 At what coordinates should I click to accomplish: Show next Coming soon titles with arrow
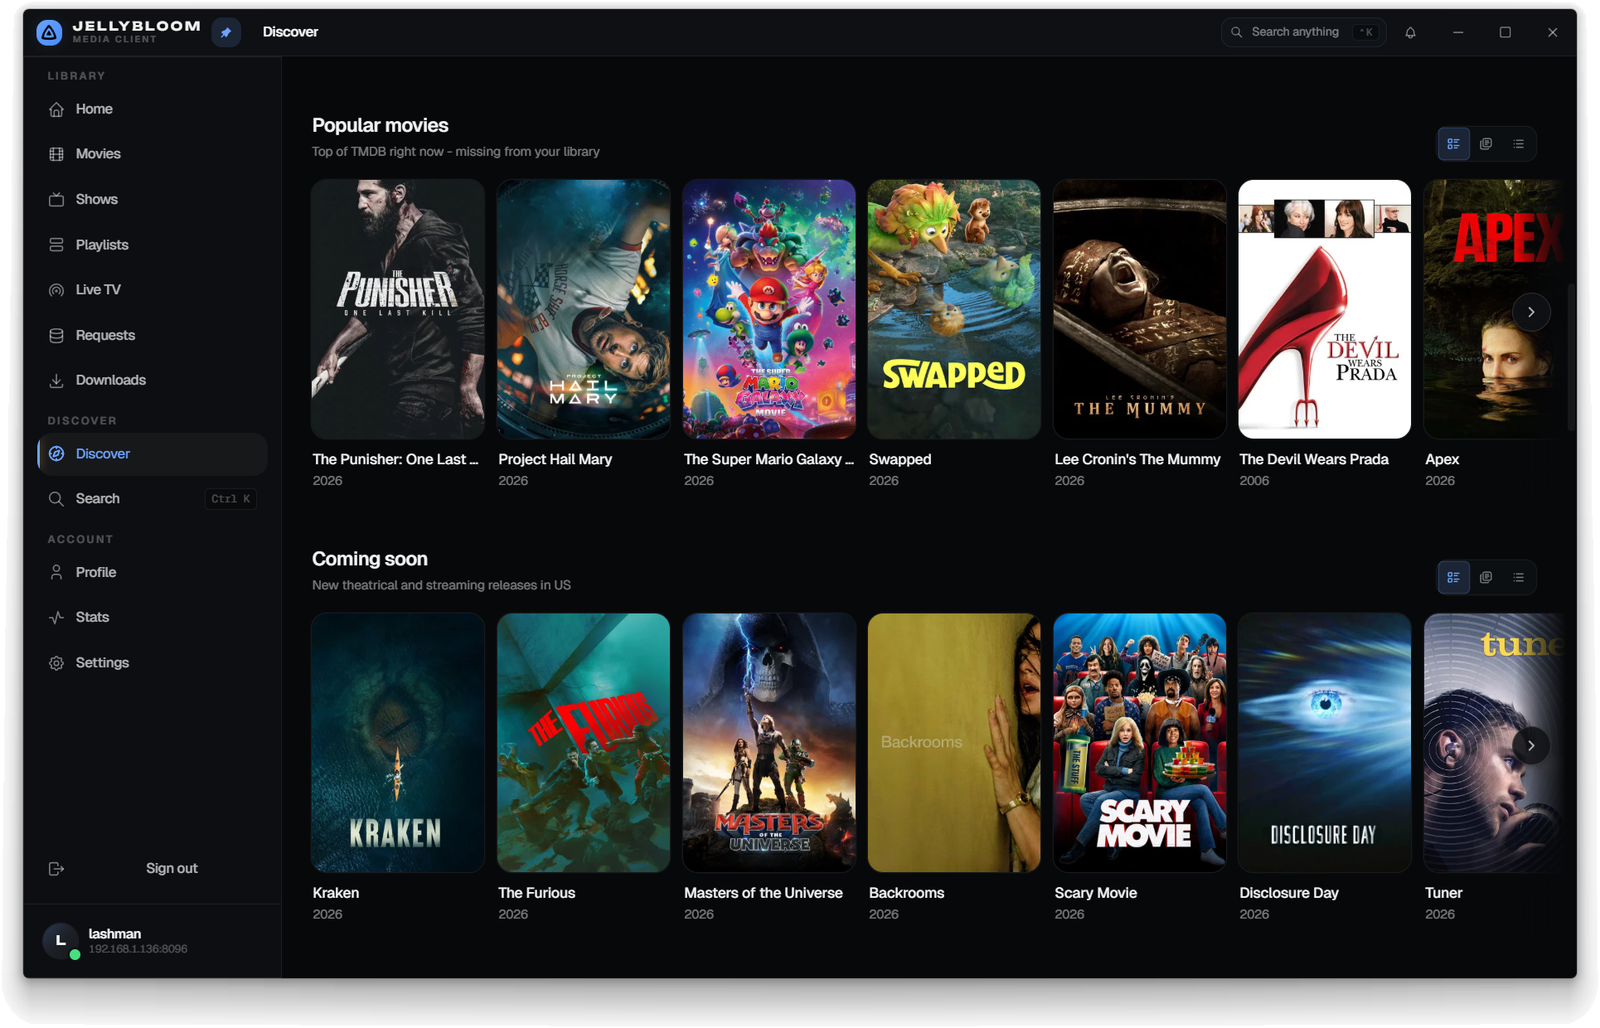point(1530,745)
